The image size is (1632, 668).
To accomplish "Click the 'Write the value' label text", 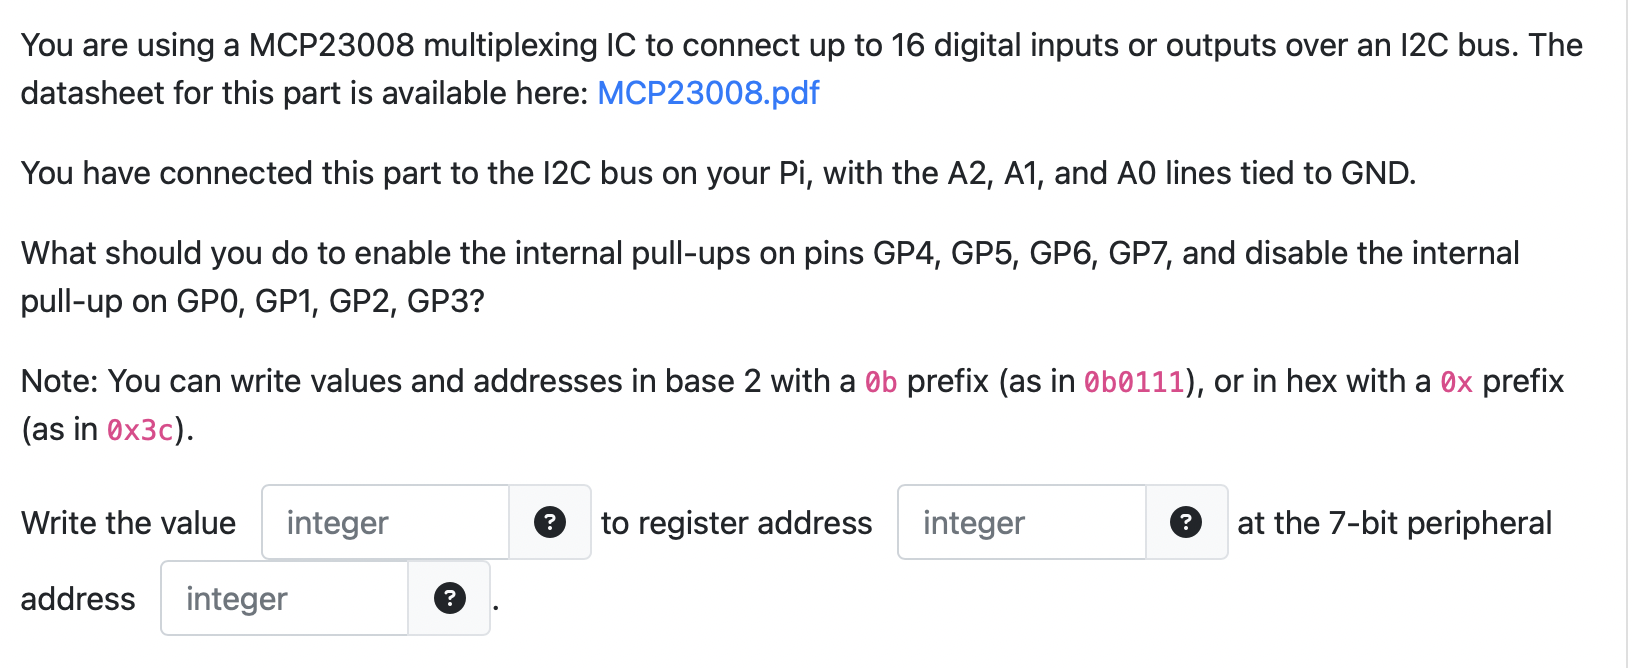I will 127,522.
